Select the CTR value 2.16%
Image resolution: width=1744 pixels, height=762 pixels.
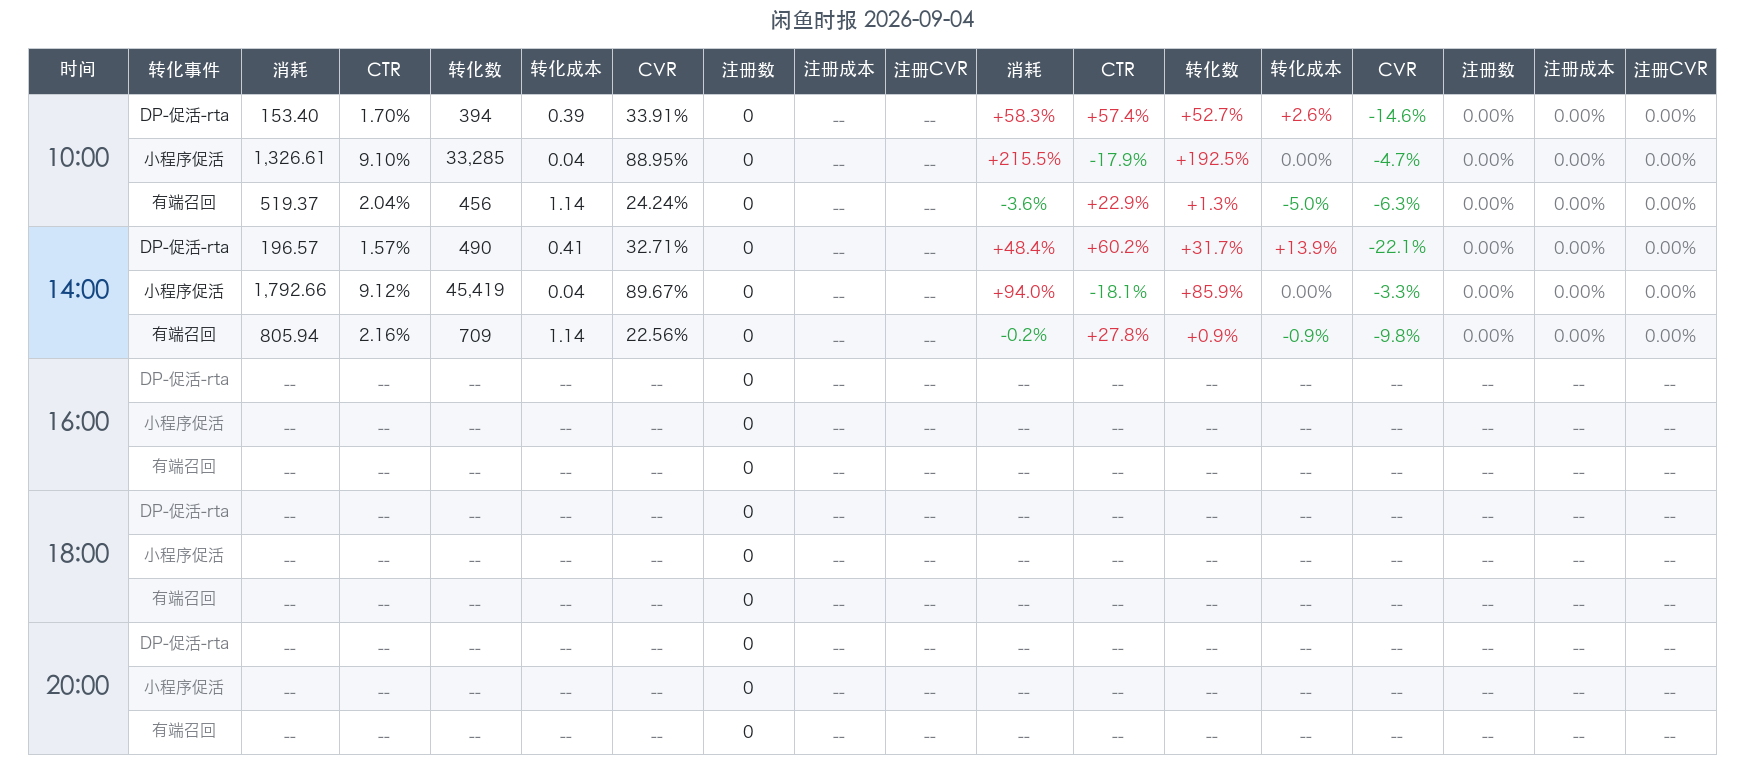coord(385,336)
